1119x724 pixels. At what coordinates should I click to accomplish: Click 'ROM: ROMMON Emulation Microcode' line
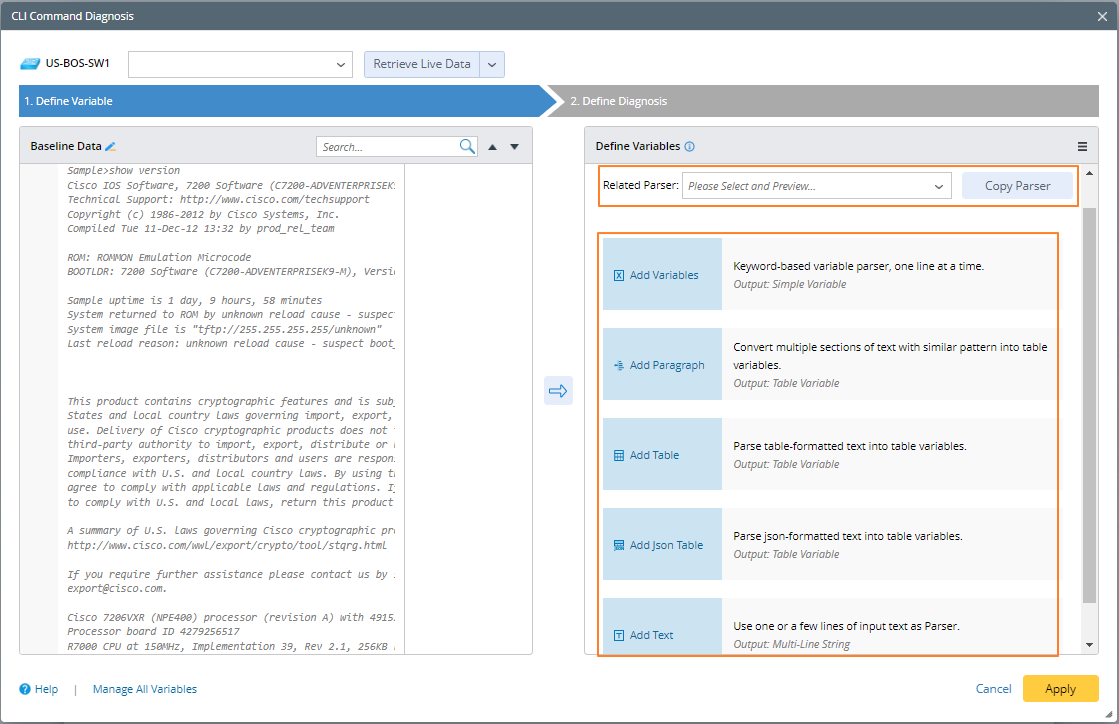point(159,257)
